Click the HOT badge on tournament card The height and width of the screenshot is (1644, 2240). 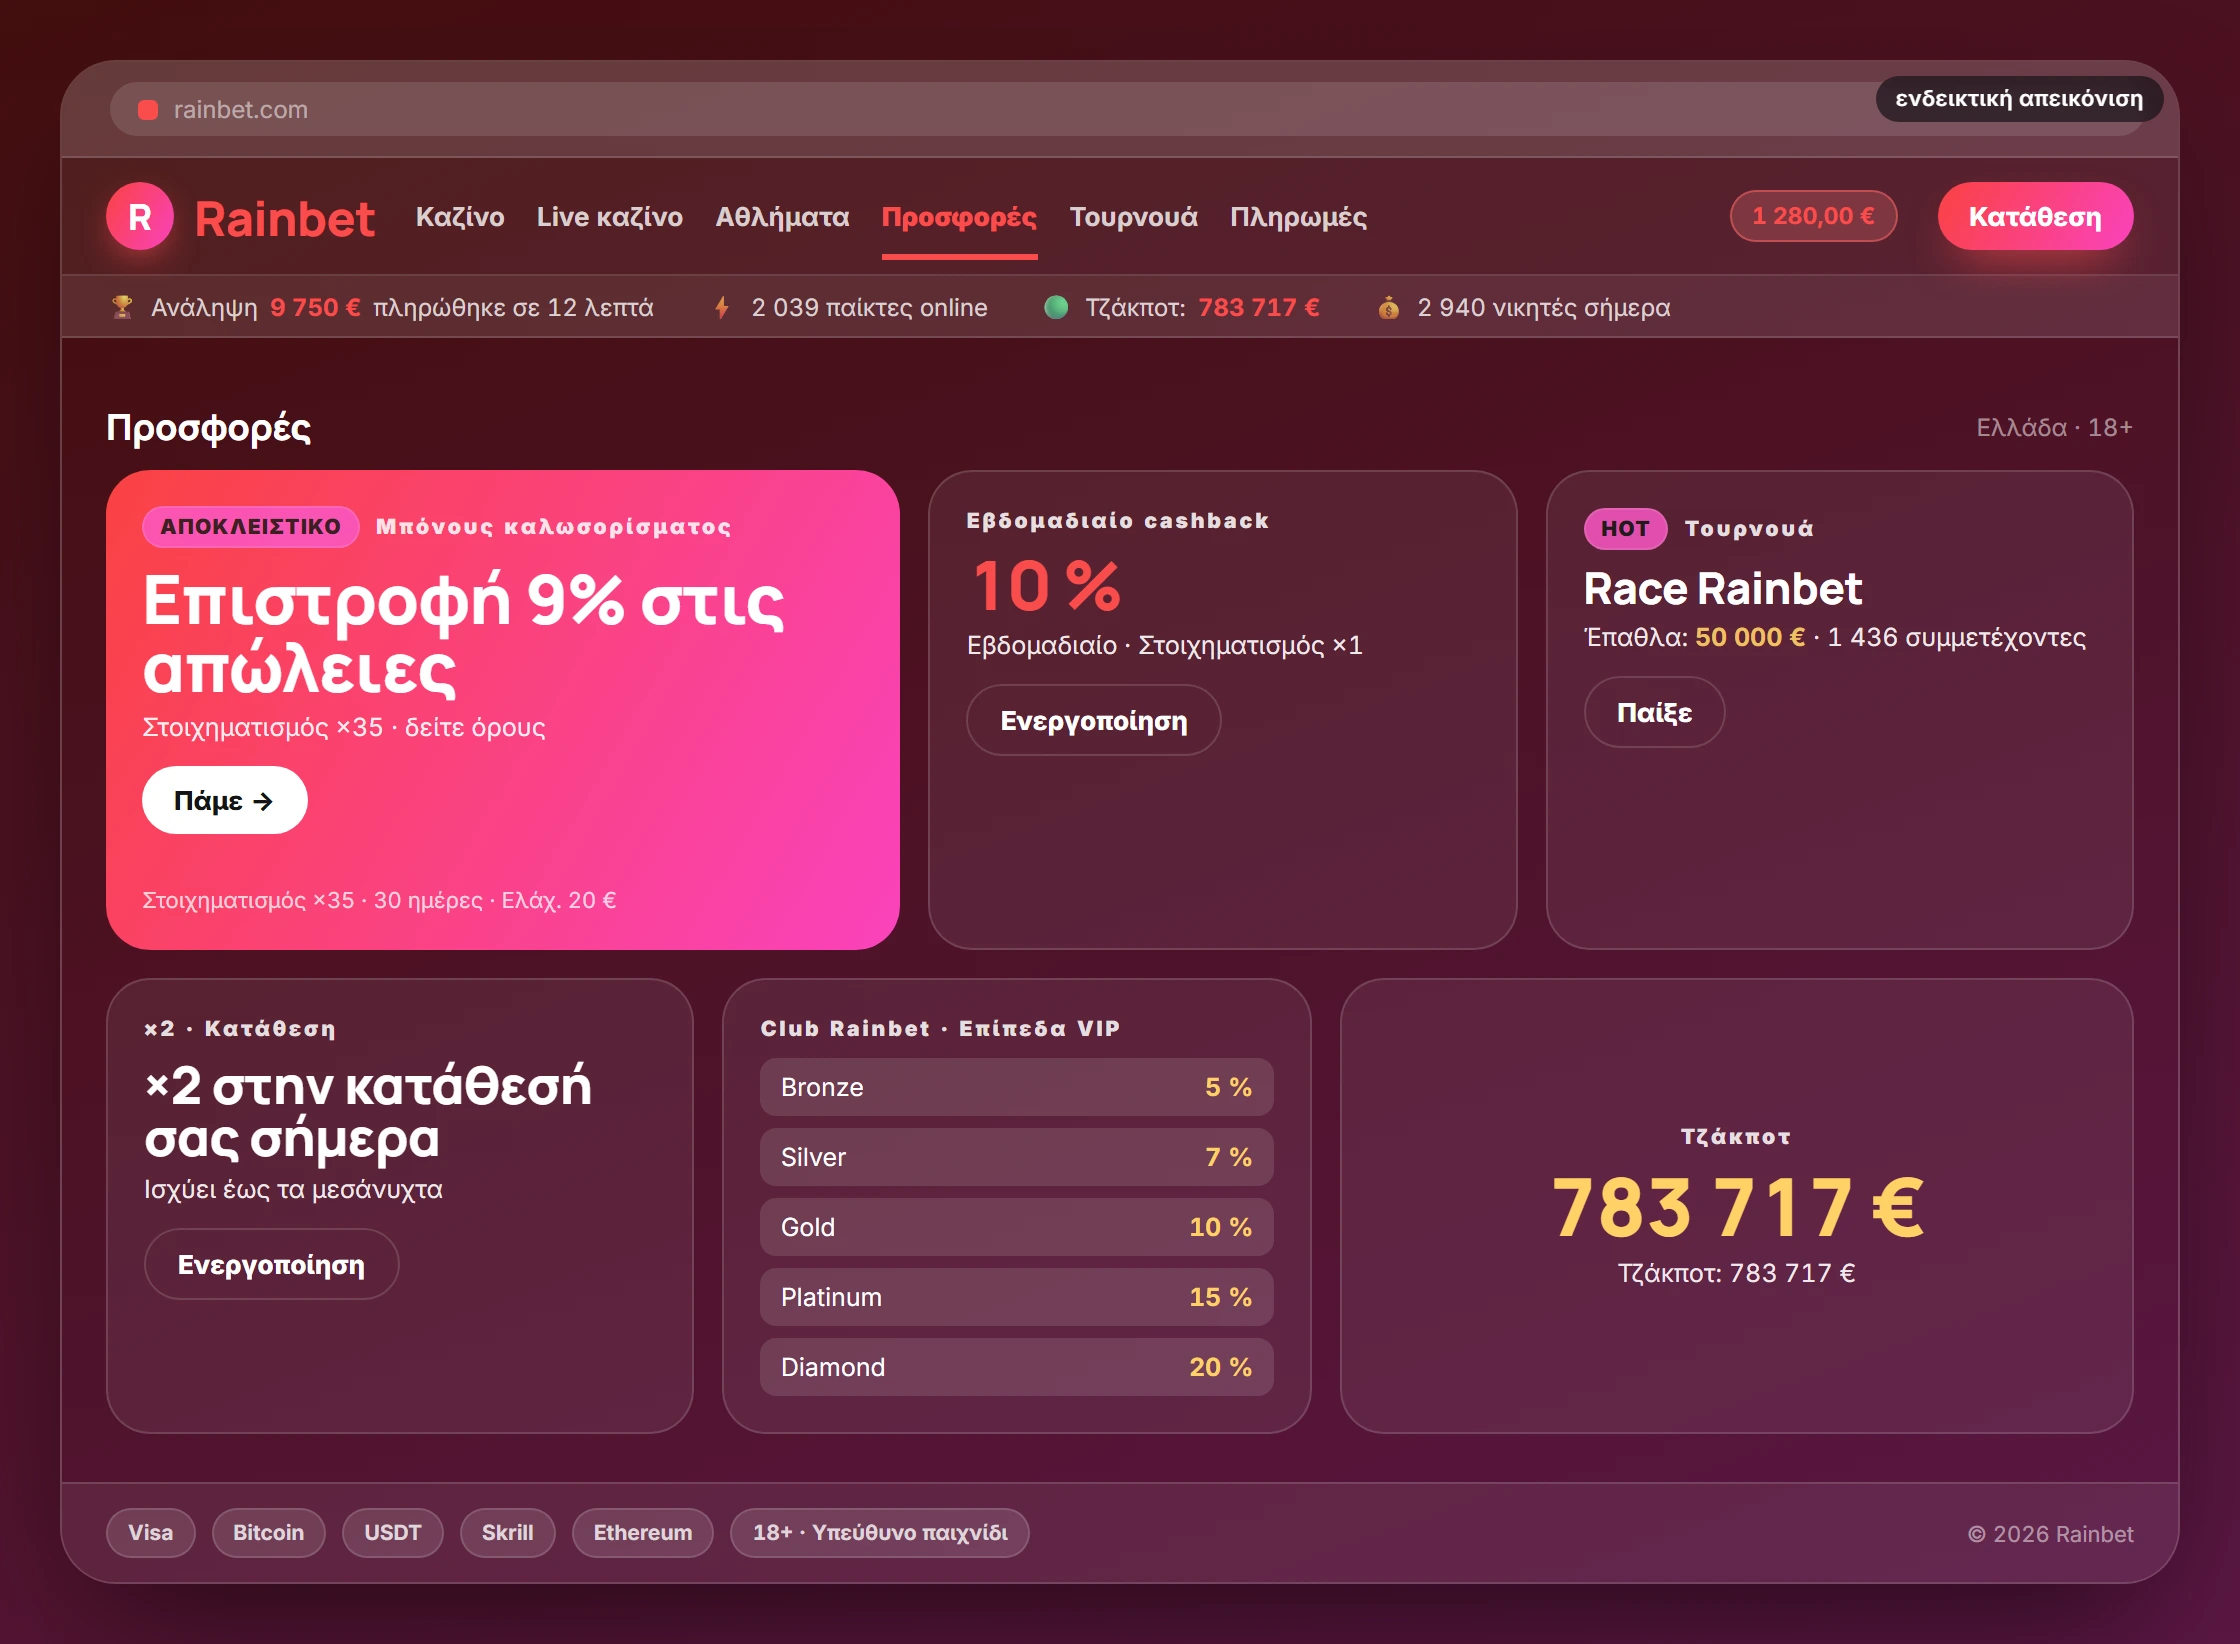(x=1625, y=528)
